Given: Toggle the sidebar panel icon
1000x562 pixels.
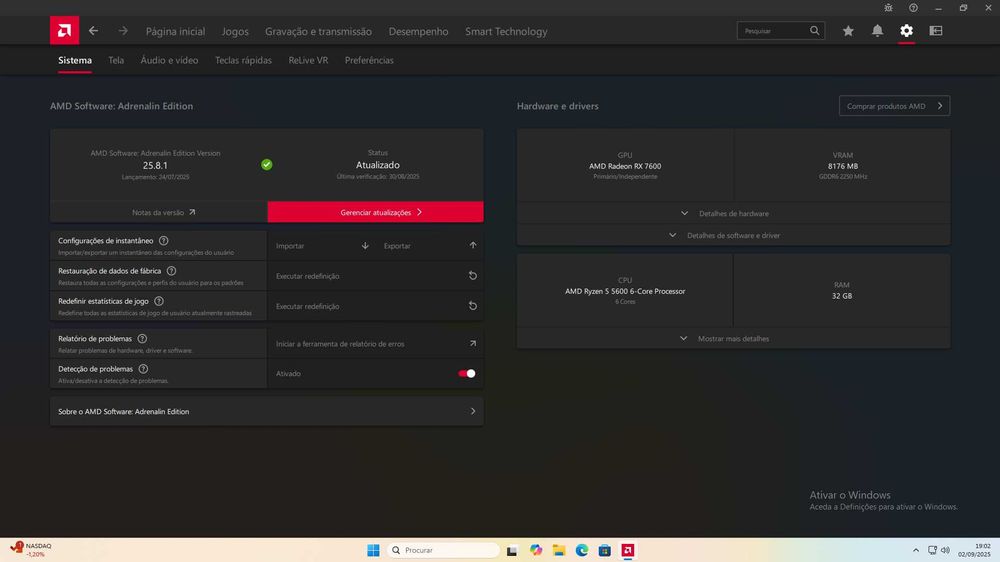Looking at the screenshot, I should coord(936,31).
